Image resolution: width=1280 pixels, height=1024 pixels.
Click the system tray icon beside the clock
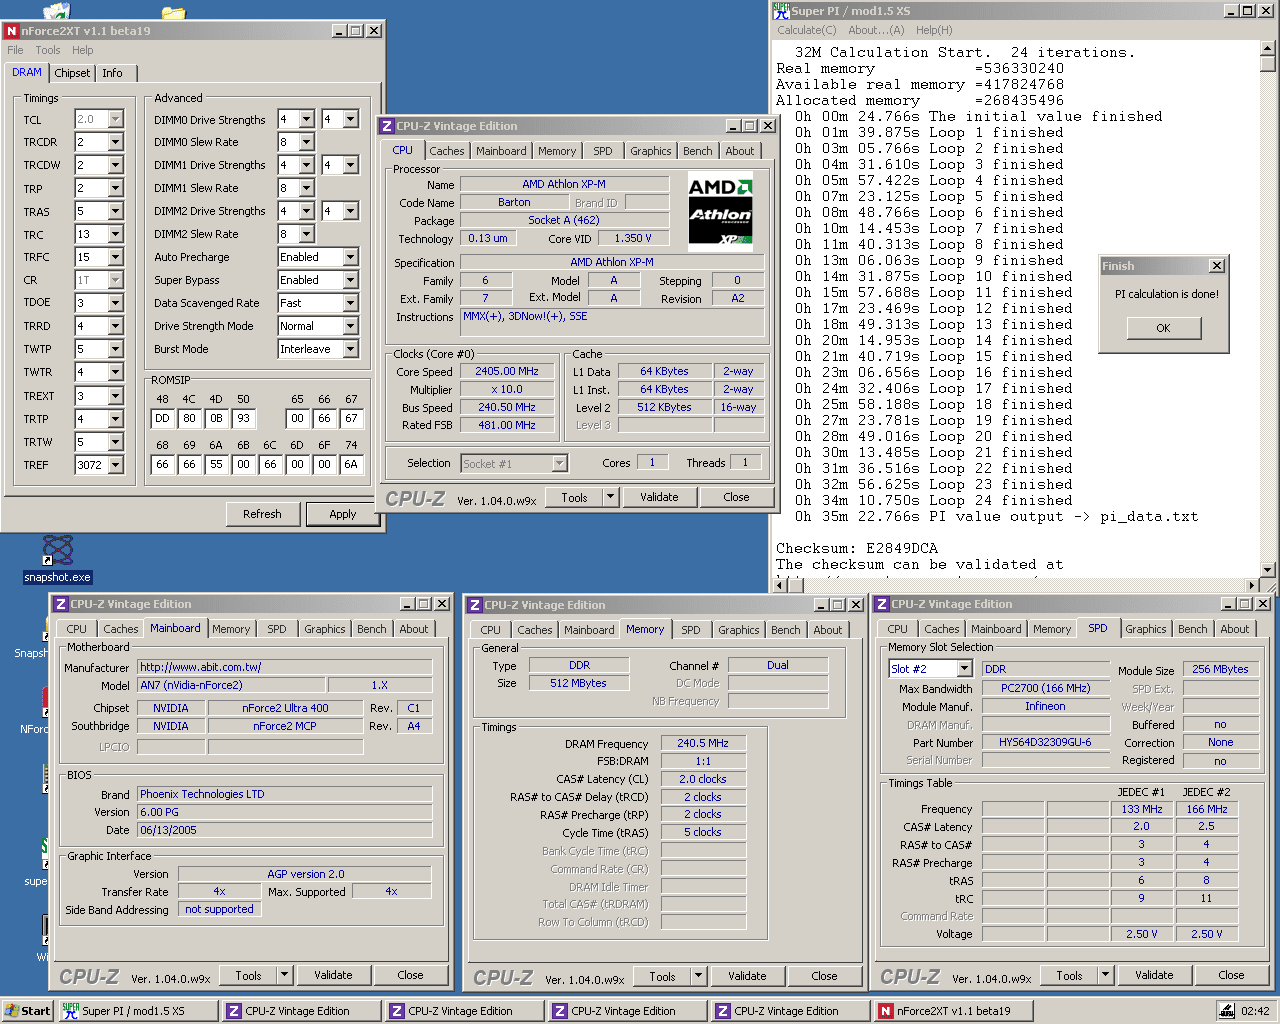(x=1227, y=1011)
